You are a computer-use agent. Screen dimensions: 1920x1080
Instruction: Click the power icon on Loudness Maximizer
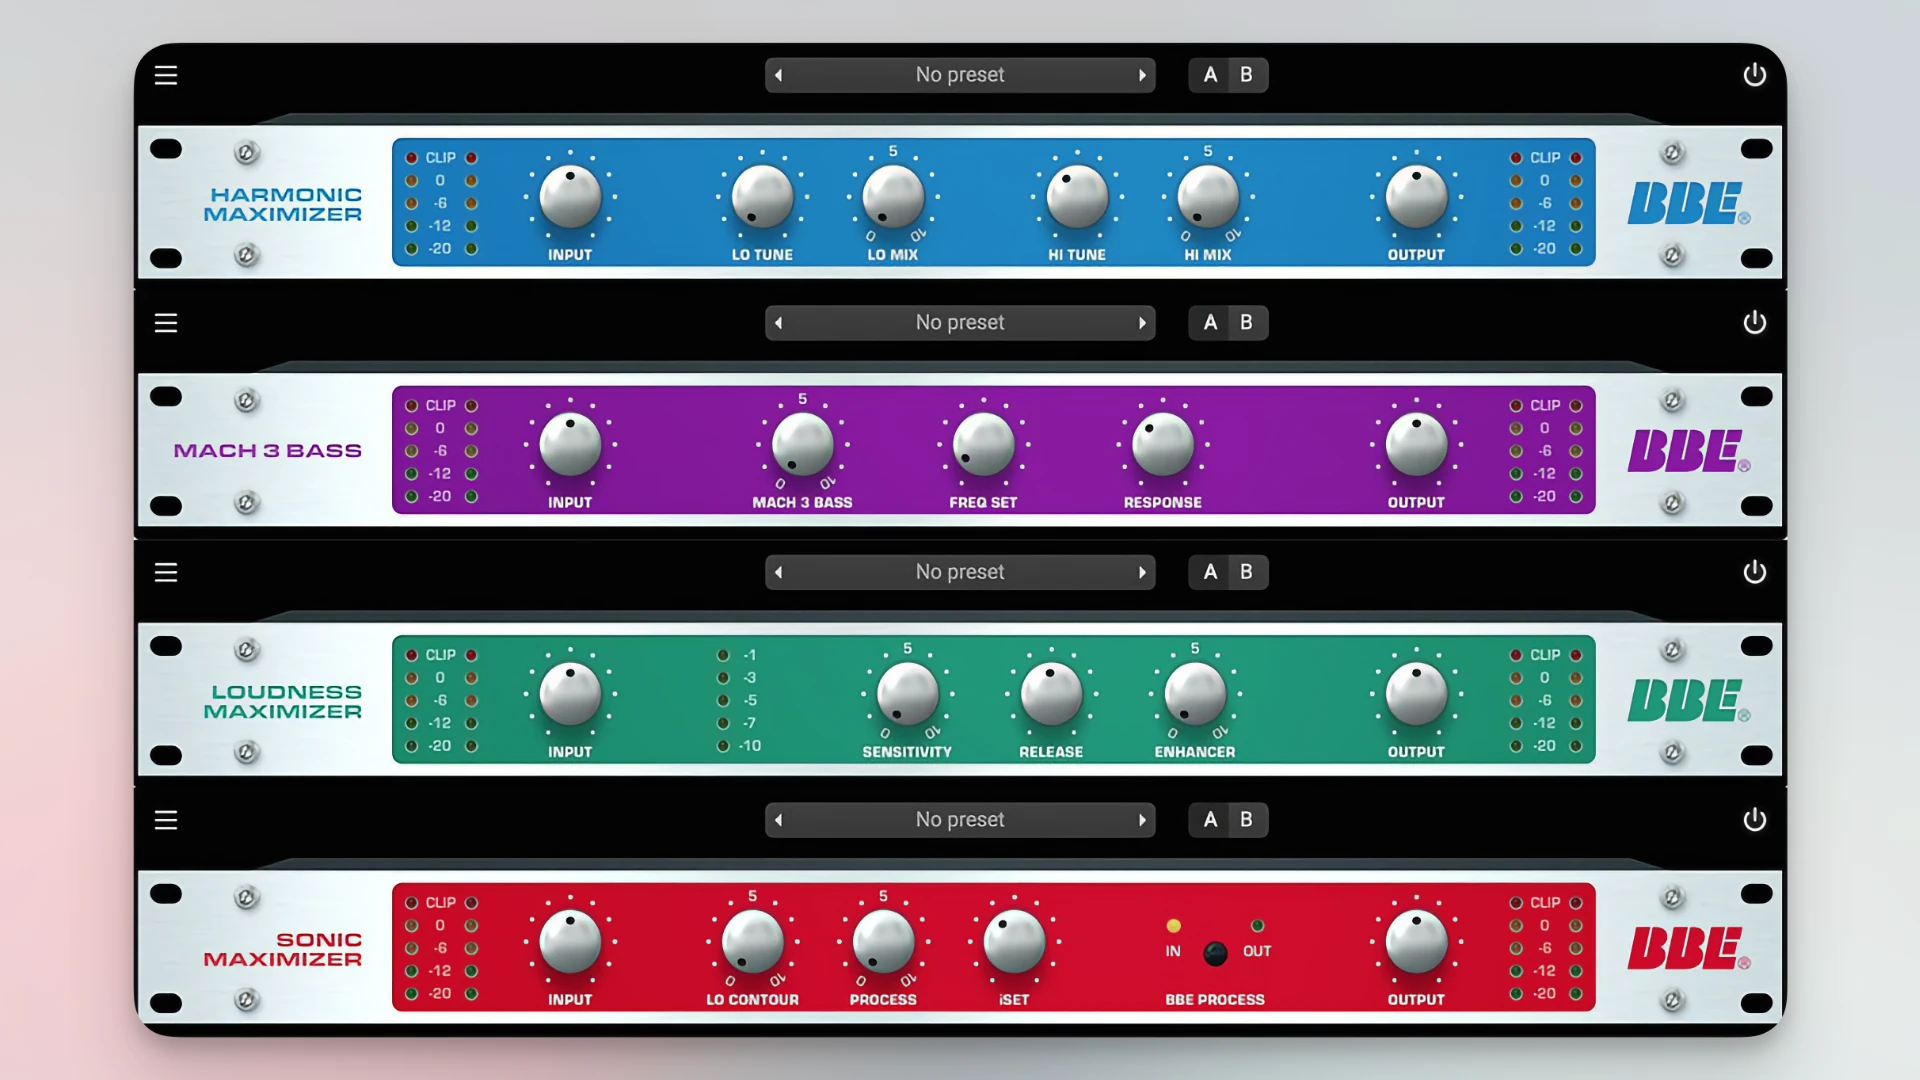click(1755, 571)
